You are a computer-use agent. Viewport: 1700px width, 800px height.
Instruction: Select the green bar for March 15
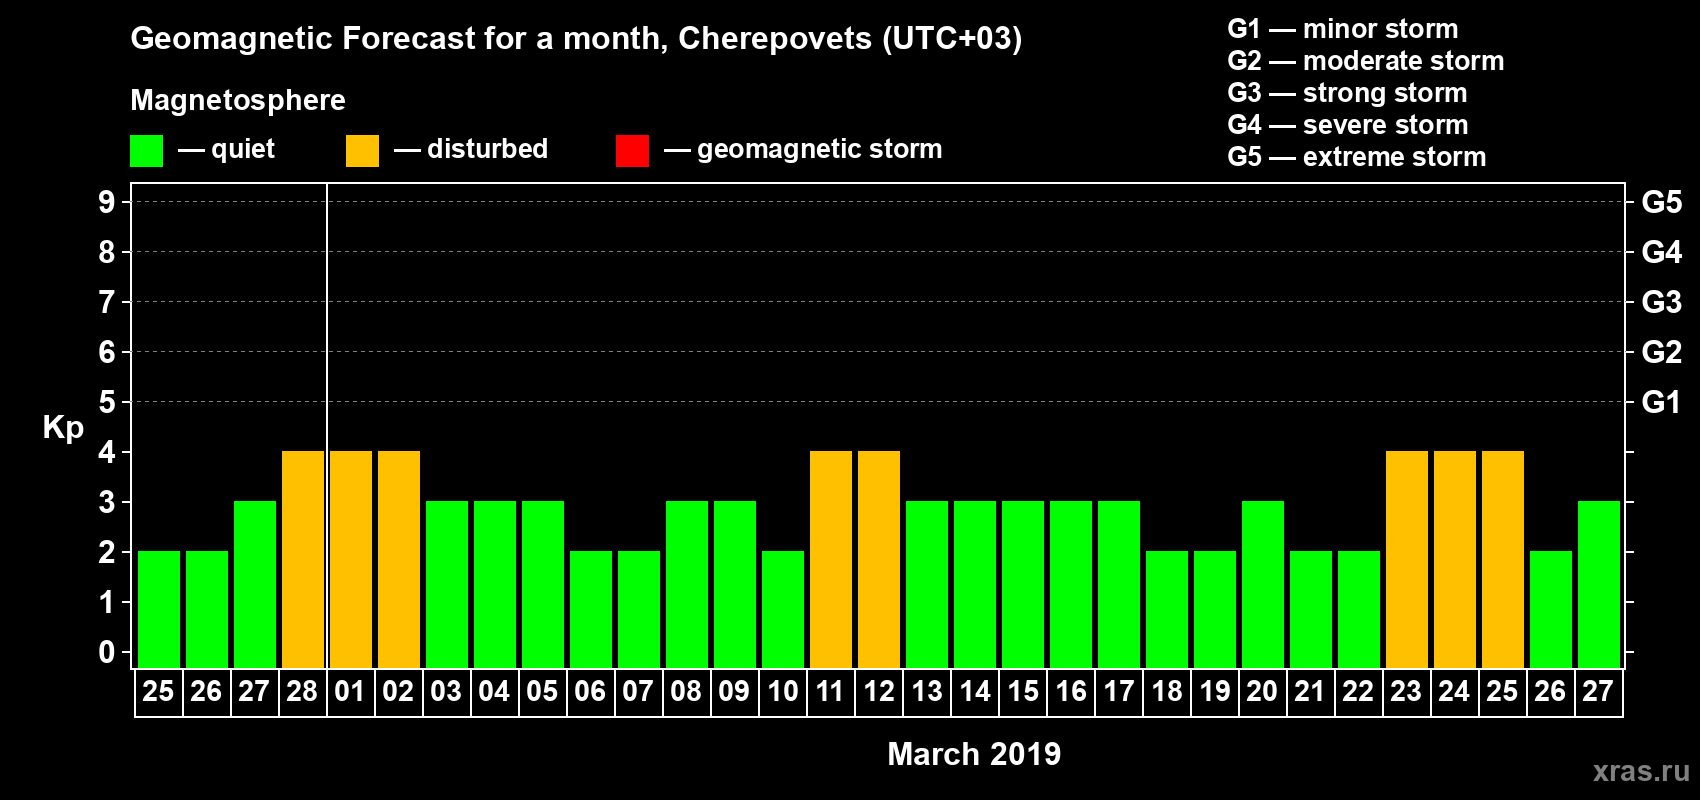(x=1023, y=584)
